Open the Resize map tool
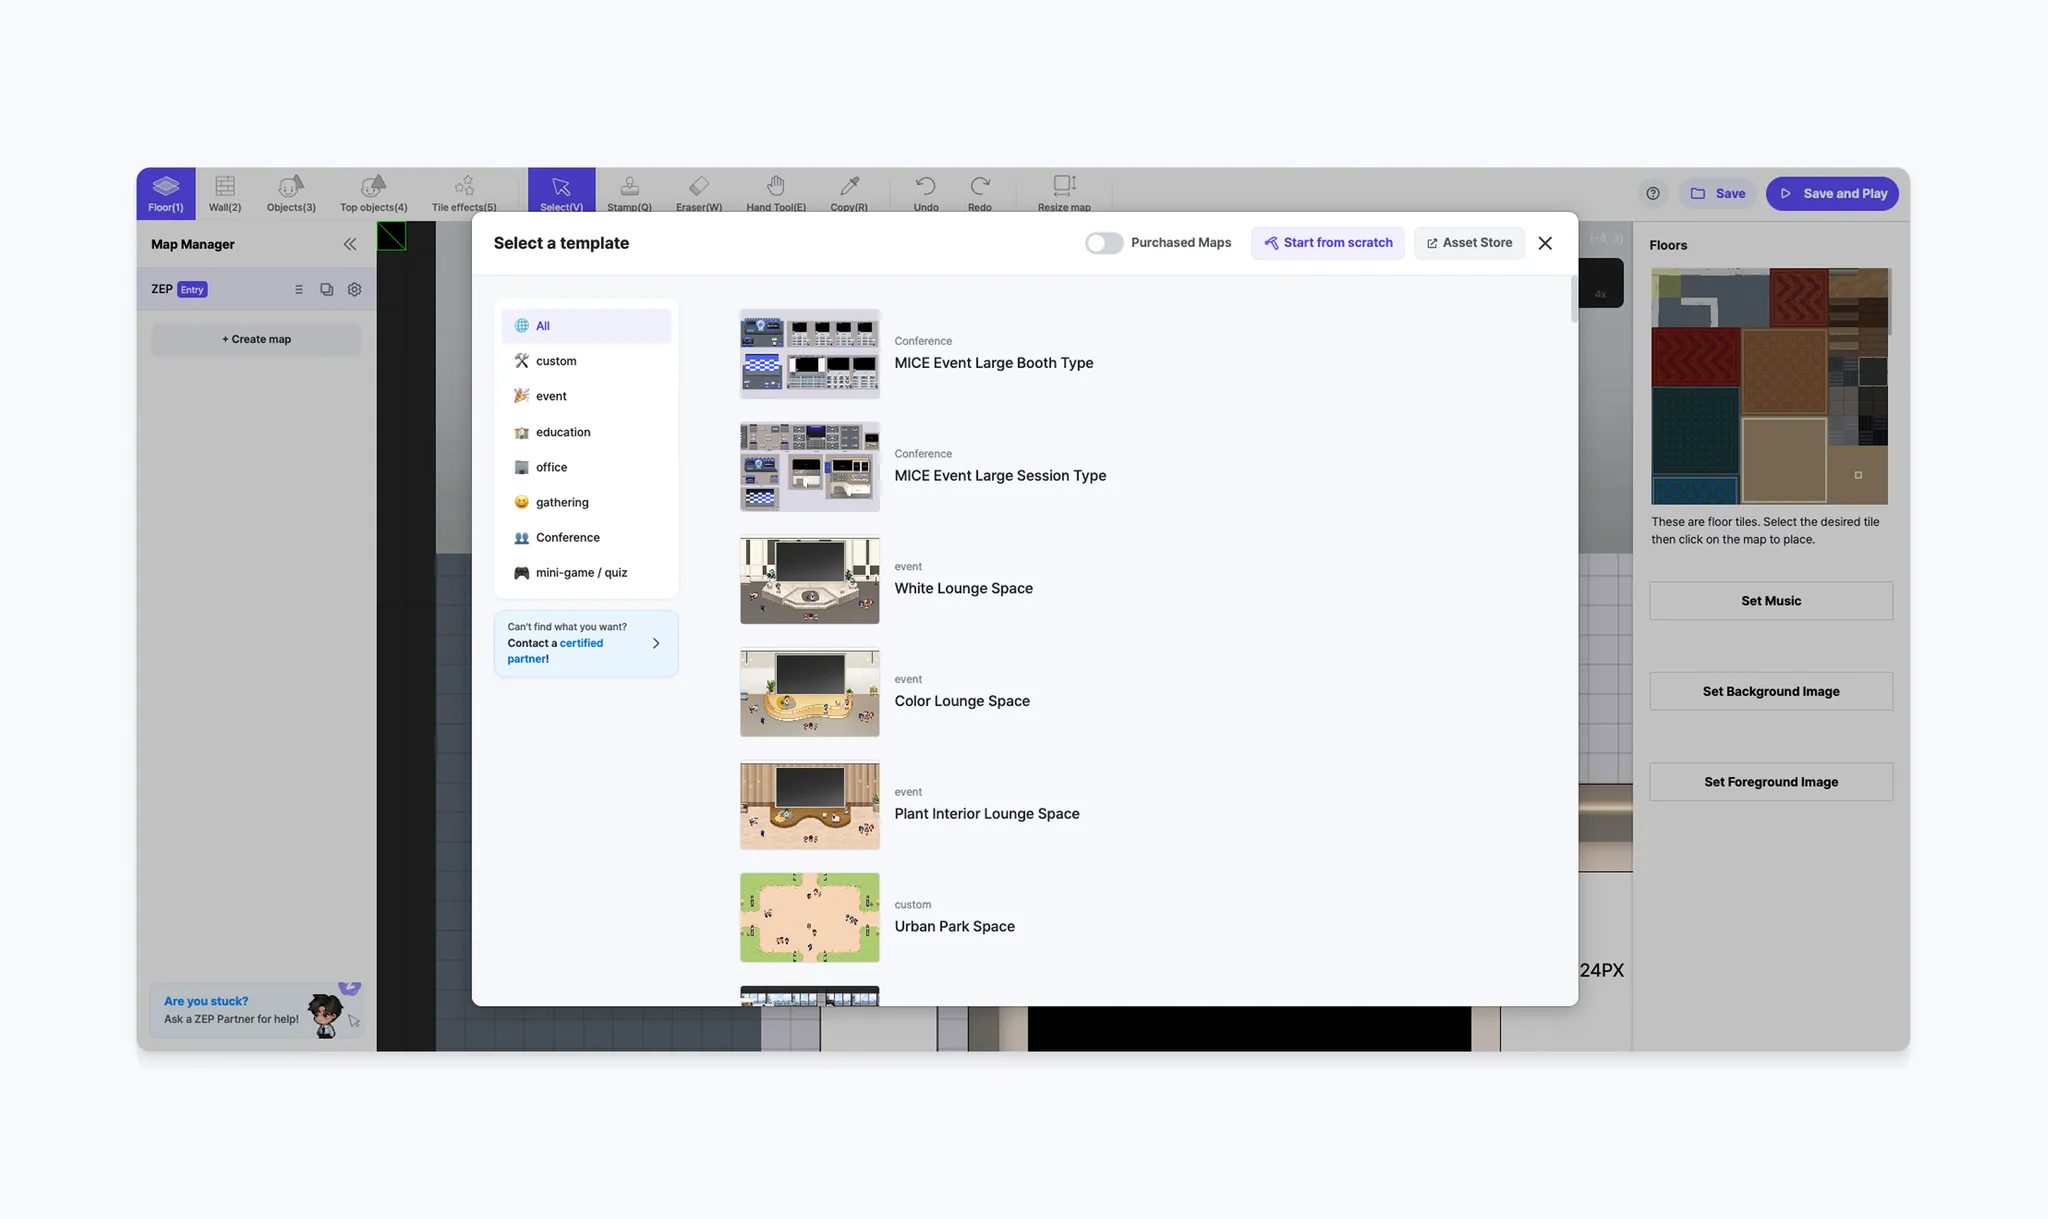This screenshot has height=1219, width=2048. pos(1063,192)
